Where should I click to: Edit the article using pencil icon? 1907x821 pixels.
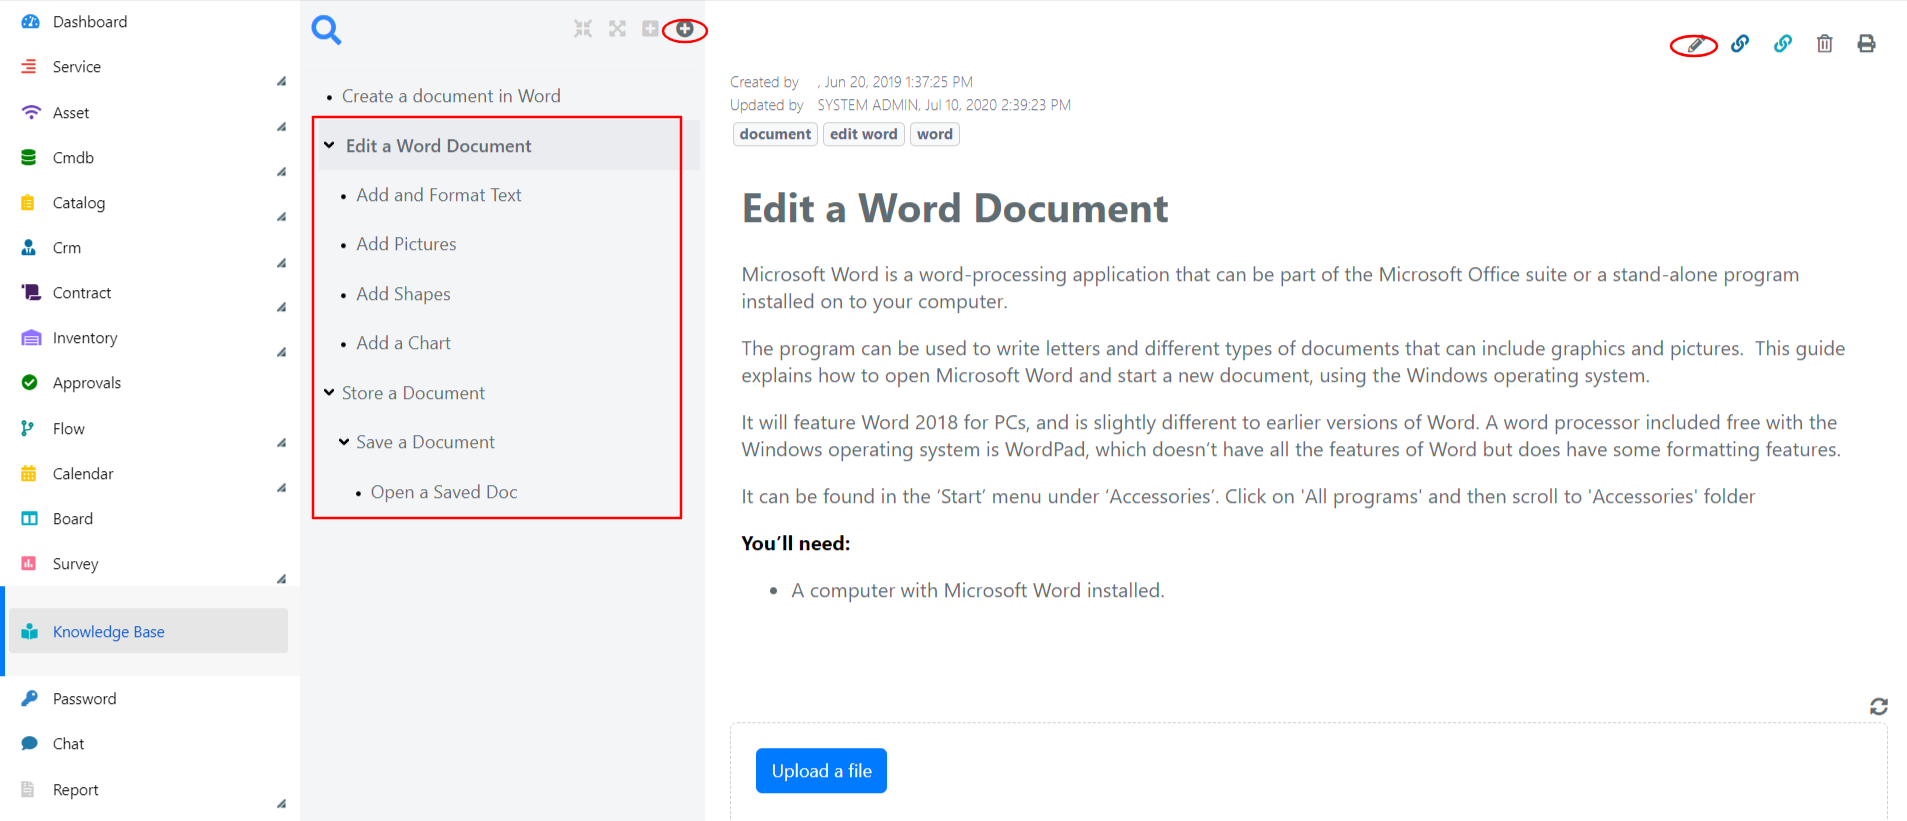point(1695,44)
